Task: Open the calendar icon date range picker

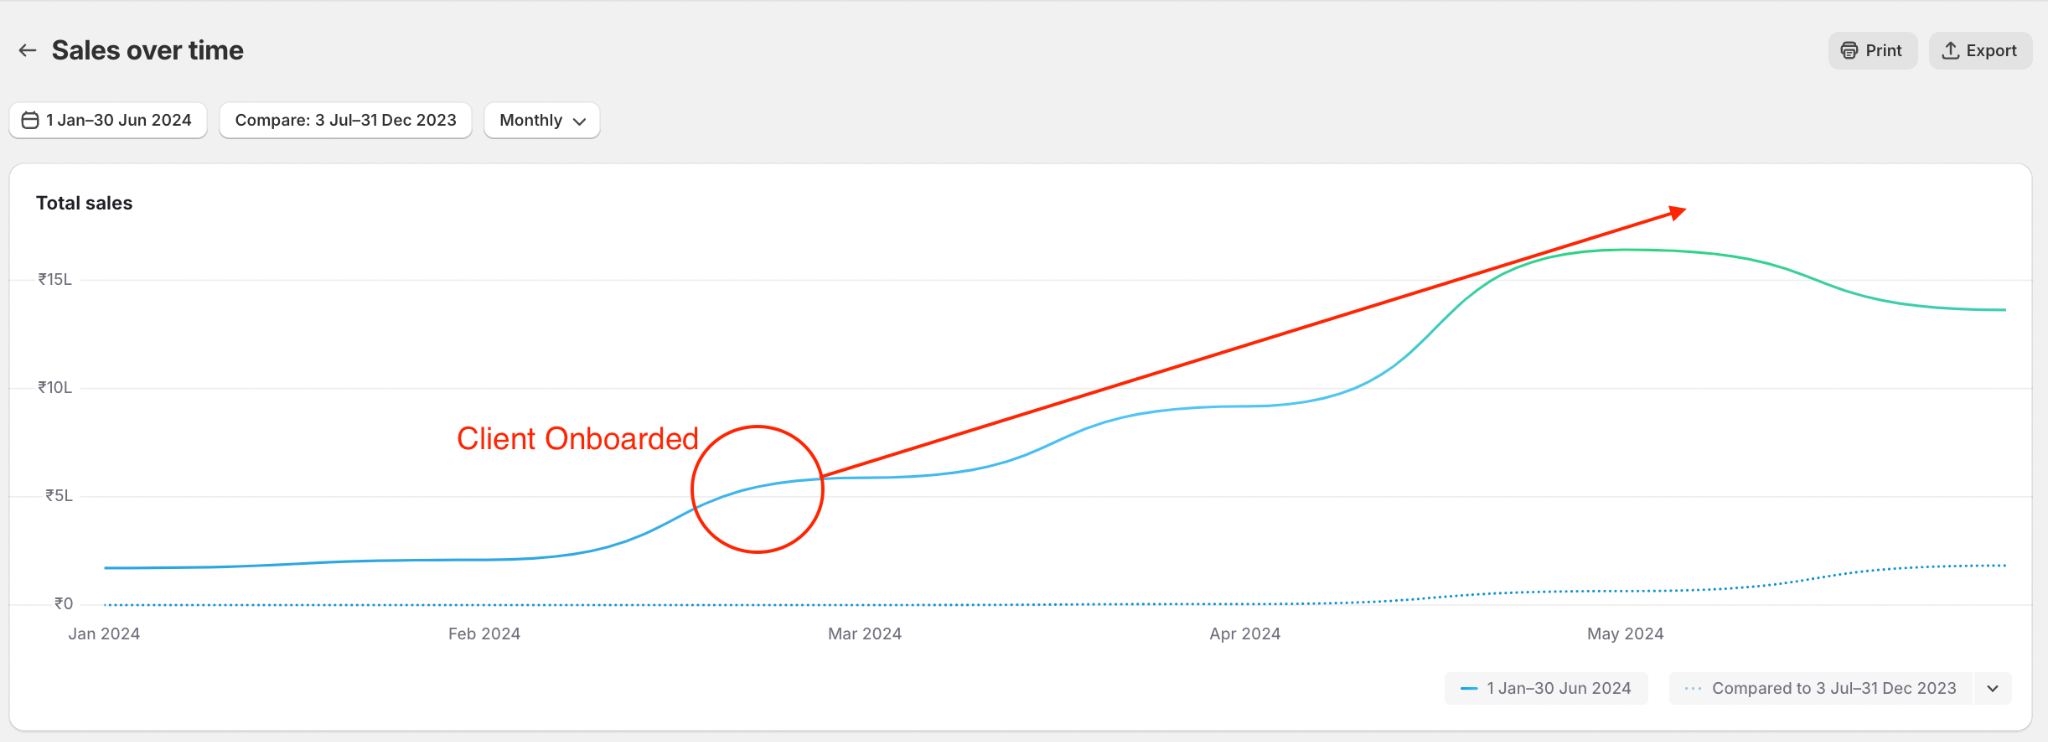Action: 31,120
